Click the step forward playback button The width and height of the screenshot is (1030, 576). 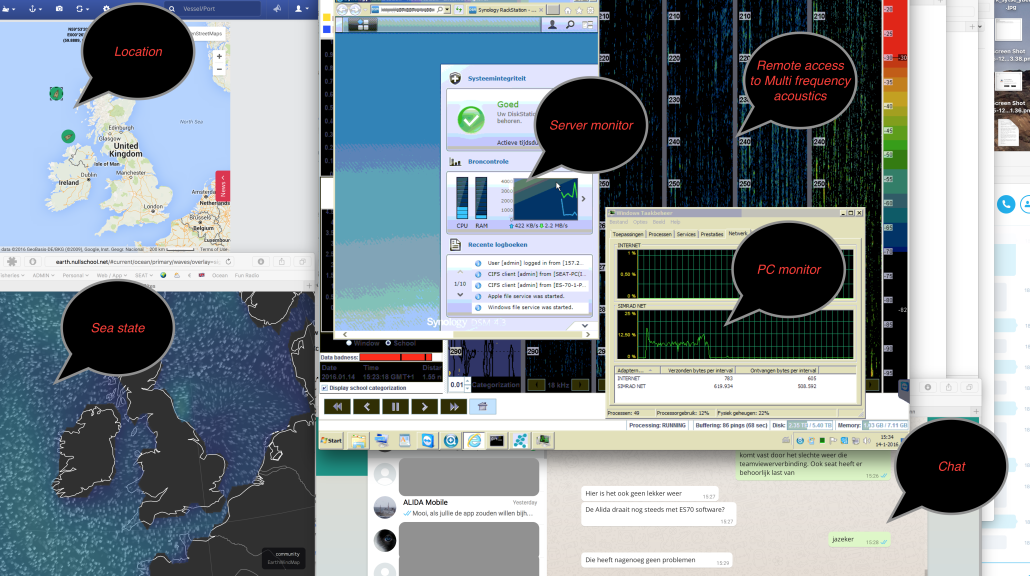point(424,407)
